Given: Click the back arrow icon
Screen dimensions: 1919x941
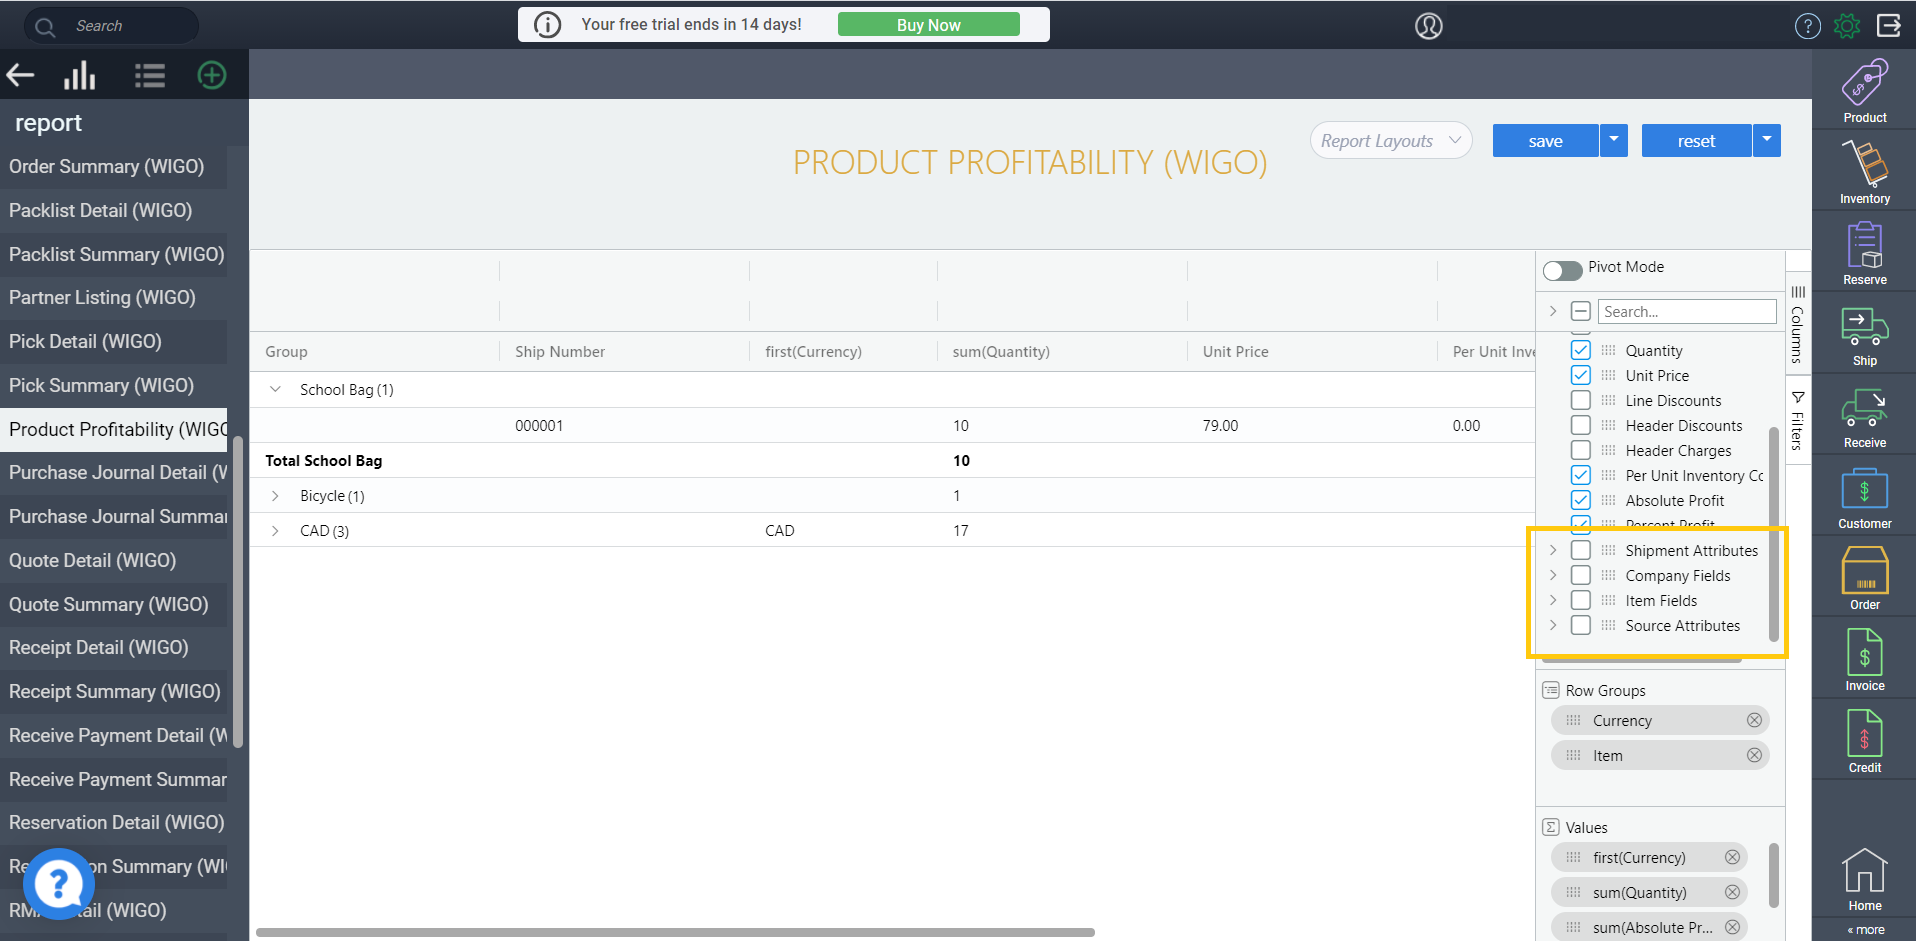Looking at the screenshot, I should pyautogui.click(x=20, y=75).
